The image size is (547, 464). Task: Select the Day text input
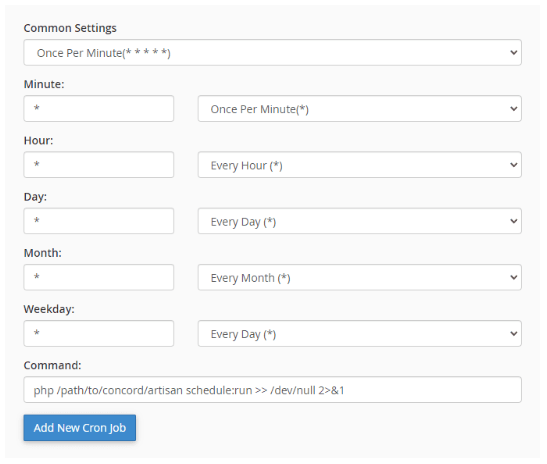click(99, 221)
